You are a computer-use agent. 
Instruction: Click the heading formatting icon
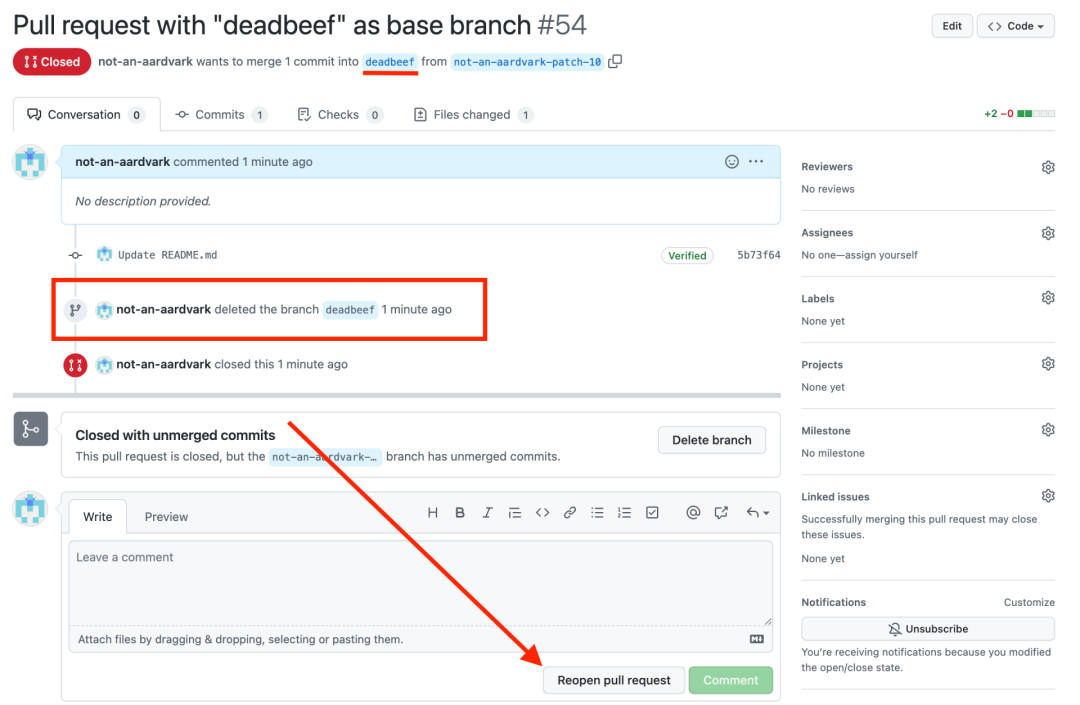(433, 513)
